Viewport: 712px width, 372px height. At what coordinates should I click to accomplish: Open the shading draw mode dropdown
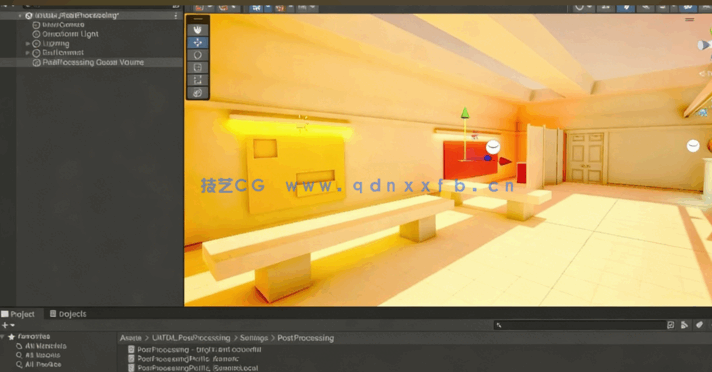pos(583,8)
